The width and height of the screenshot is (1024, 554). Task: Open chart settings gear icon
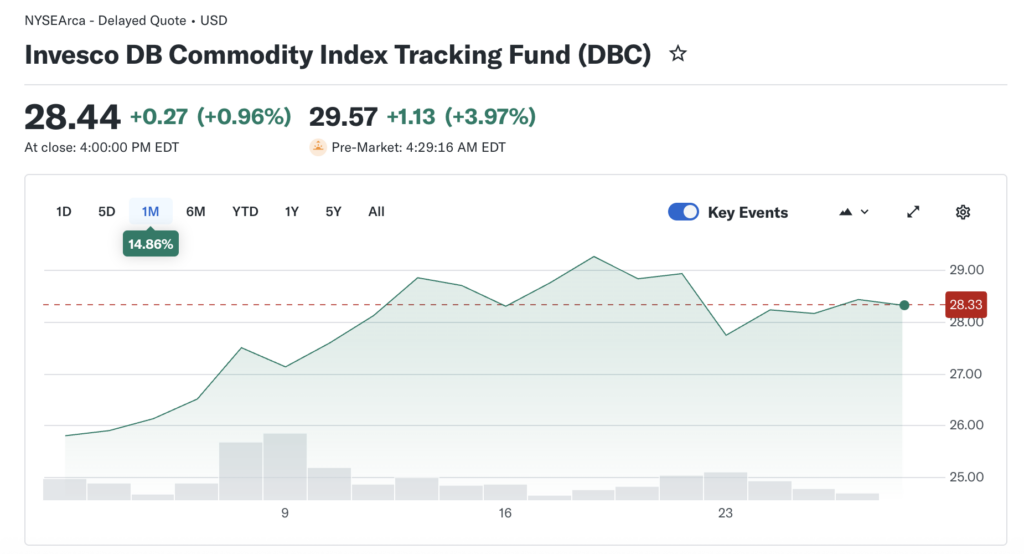pos(963,212)
